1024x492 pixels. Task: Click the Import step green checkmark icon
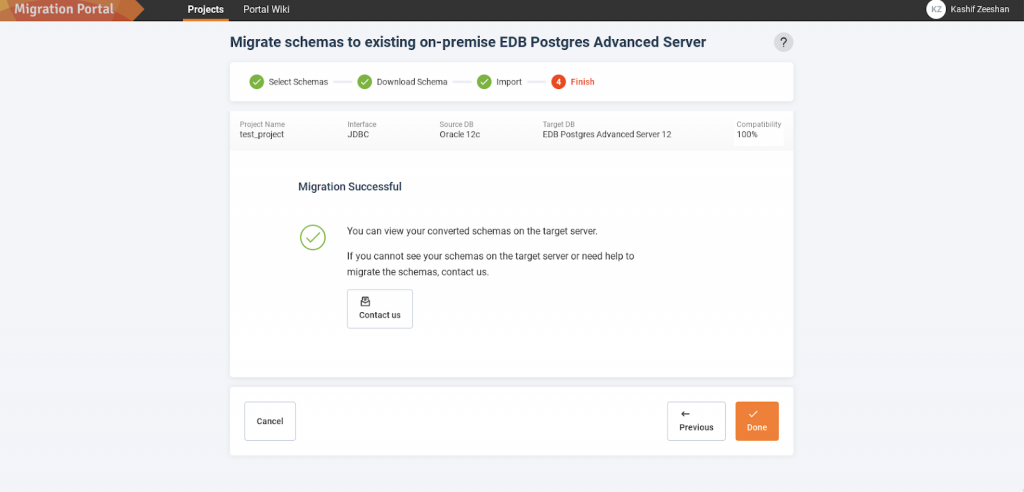tap(484, 82)
